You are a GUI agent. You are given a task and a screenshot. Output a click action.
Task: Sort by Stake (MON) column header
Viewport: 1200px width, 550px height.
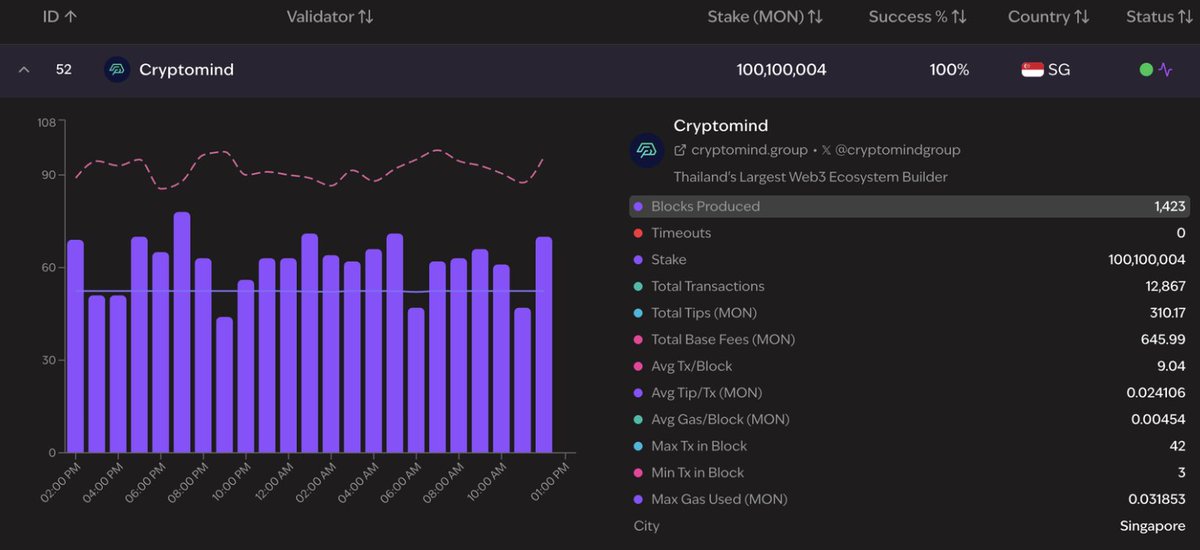(765, 16)
